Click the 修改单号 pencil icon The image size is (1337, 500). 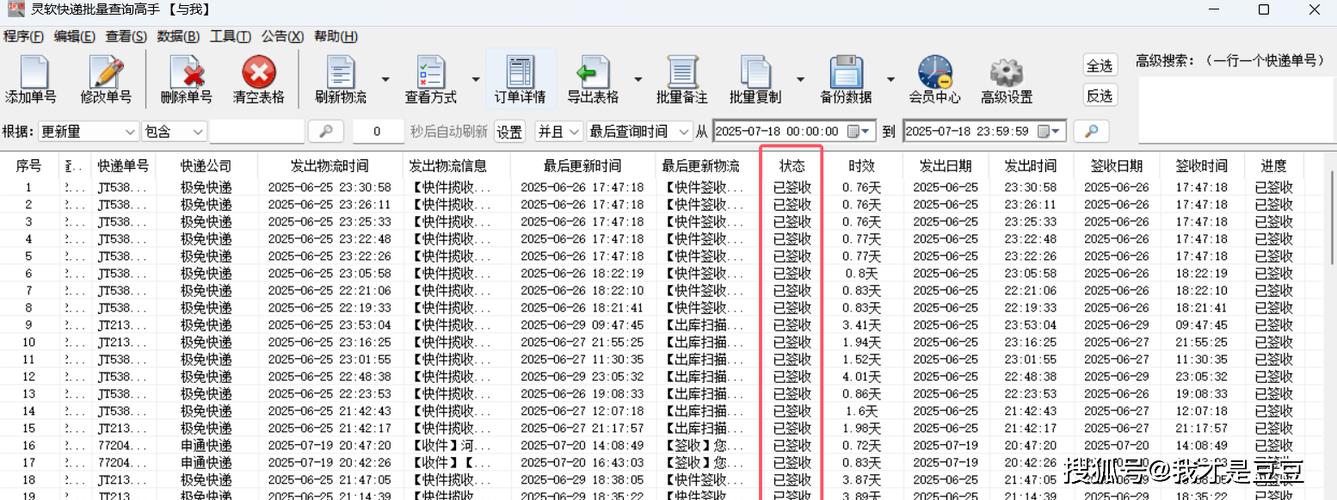[x=105, y=75]
